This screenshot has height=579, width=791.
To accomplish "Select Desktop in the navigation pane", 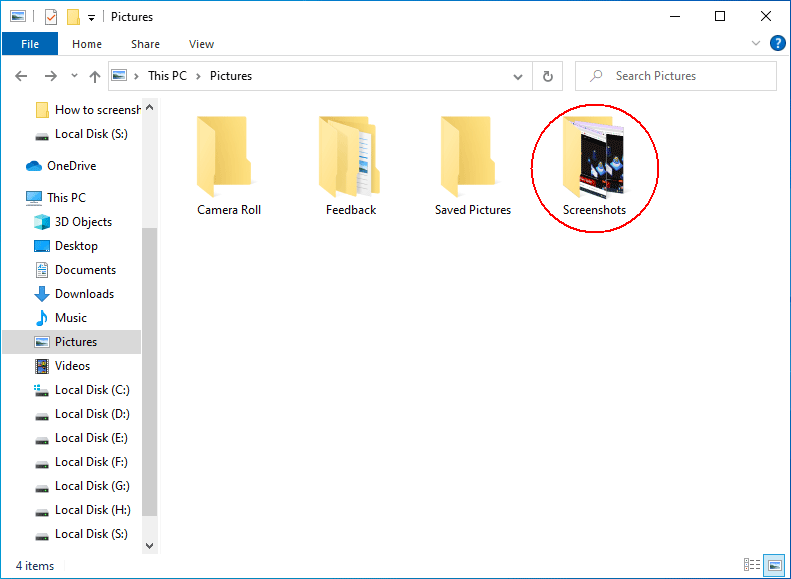I will click(66, 246).
